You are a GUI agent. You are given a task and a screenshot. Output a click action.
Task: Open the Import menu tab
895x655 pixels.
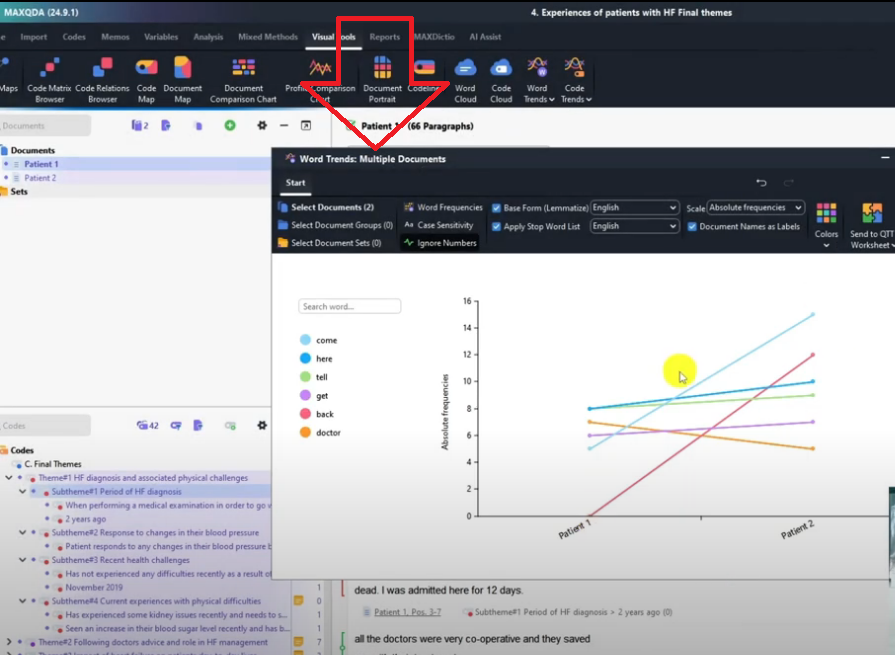(34, 37)
